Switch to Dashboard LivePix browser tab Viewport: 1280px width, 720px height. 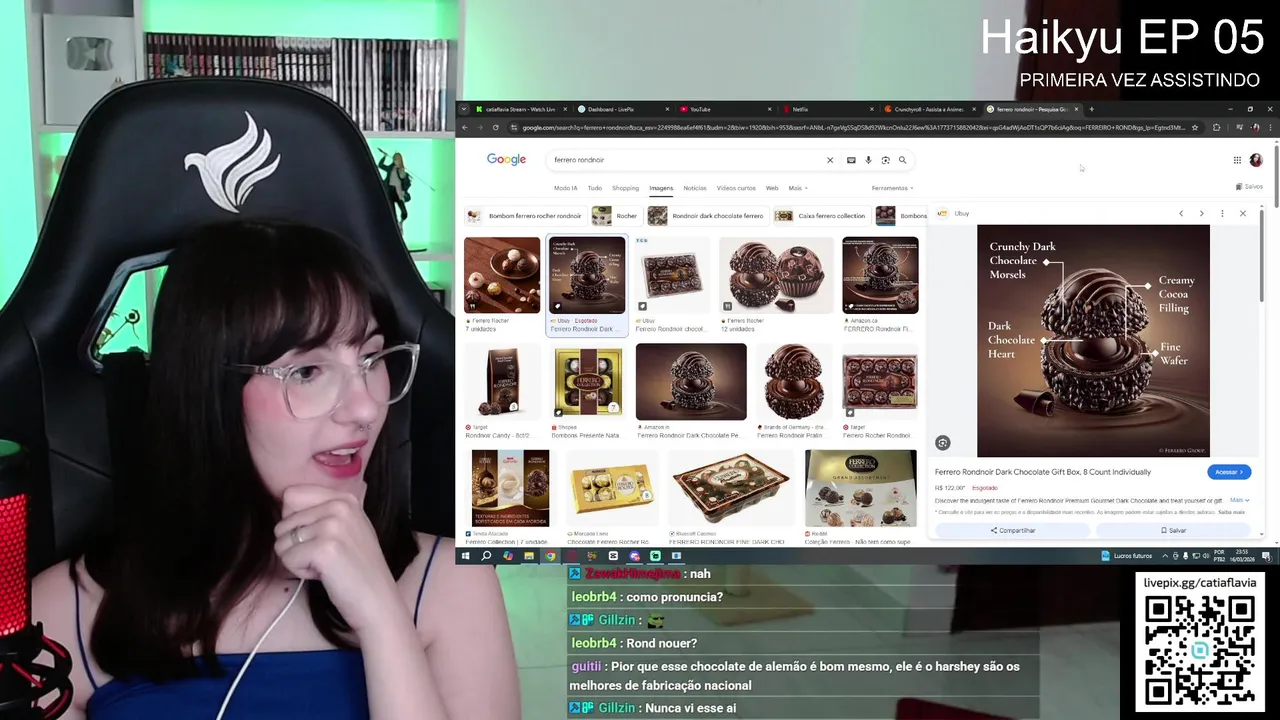pos(621,109)
